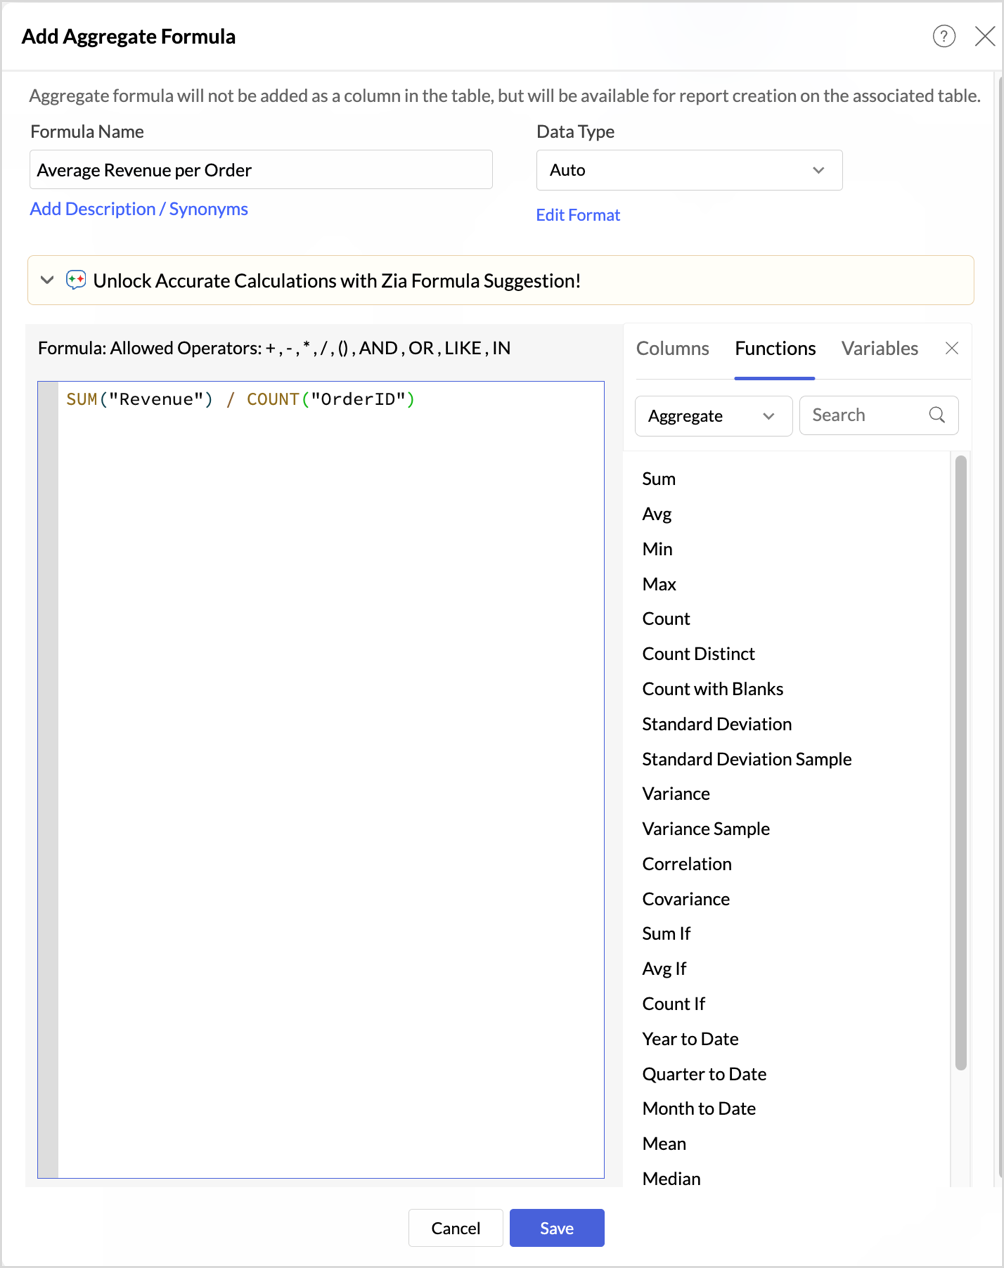Viewport: 1004px width, 1268px height.
Task: Open the Data Type dropdown
Action: point(689,170)
